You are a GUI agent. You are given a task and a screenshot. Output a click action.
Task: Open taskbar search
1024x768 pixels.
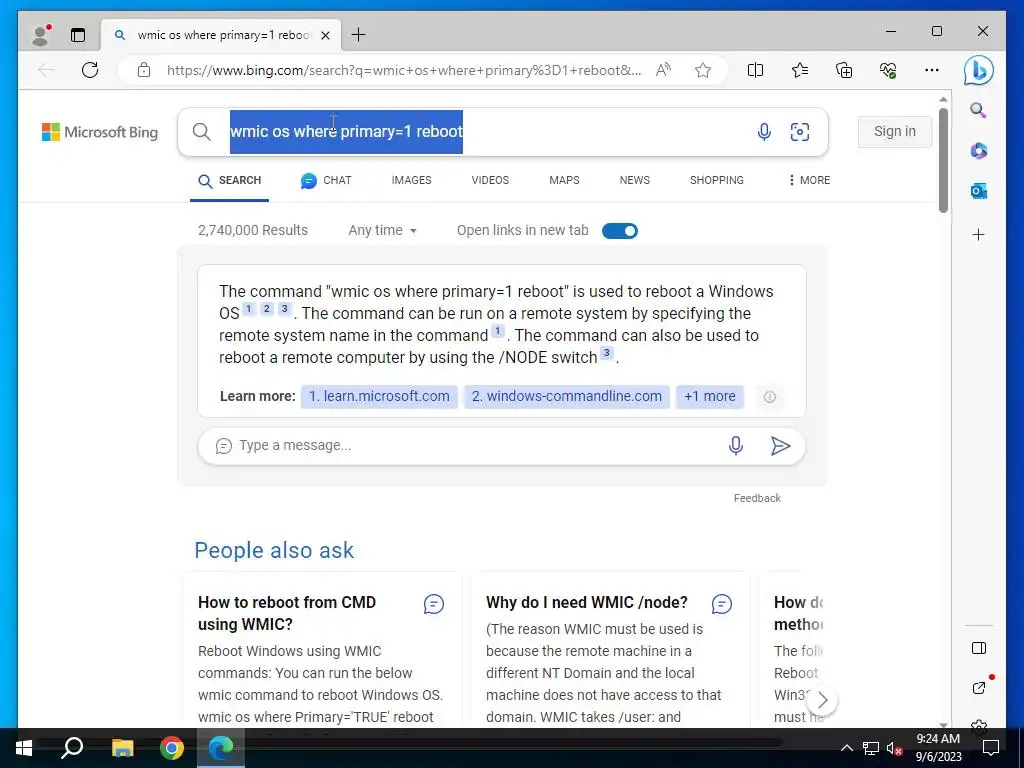[x=72, y=748]
